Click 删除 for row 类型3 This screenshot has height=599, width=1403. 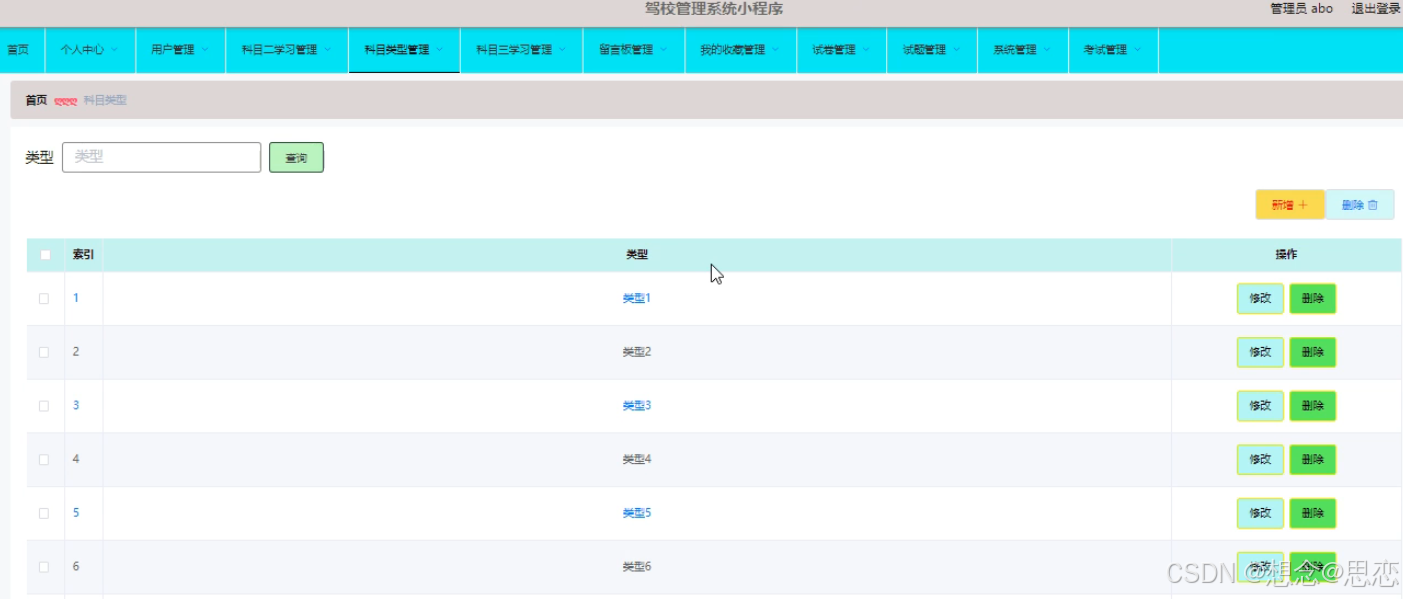1313,406
